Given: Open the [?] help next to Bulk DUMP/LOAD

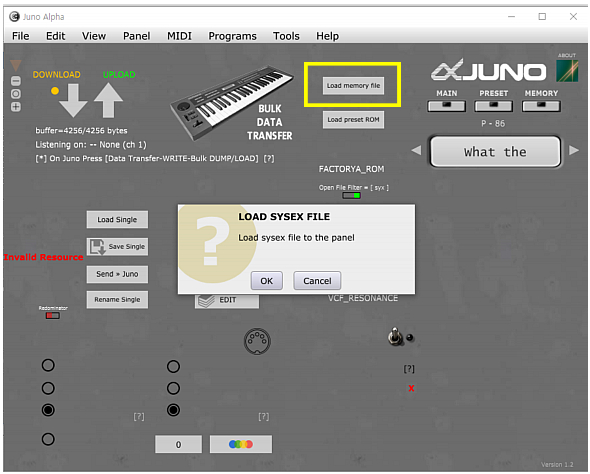Looking at the screenshot, I should 269,158.
